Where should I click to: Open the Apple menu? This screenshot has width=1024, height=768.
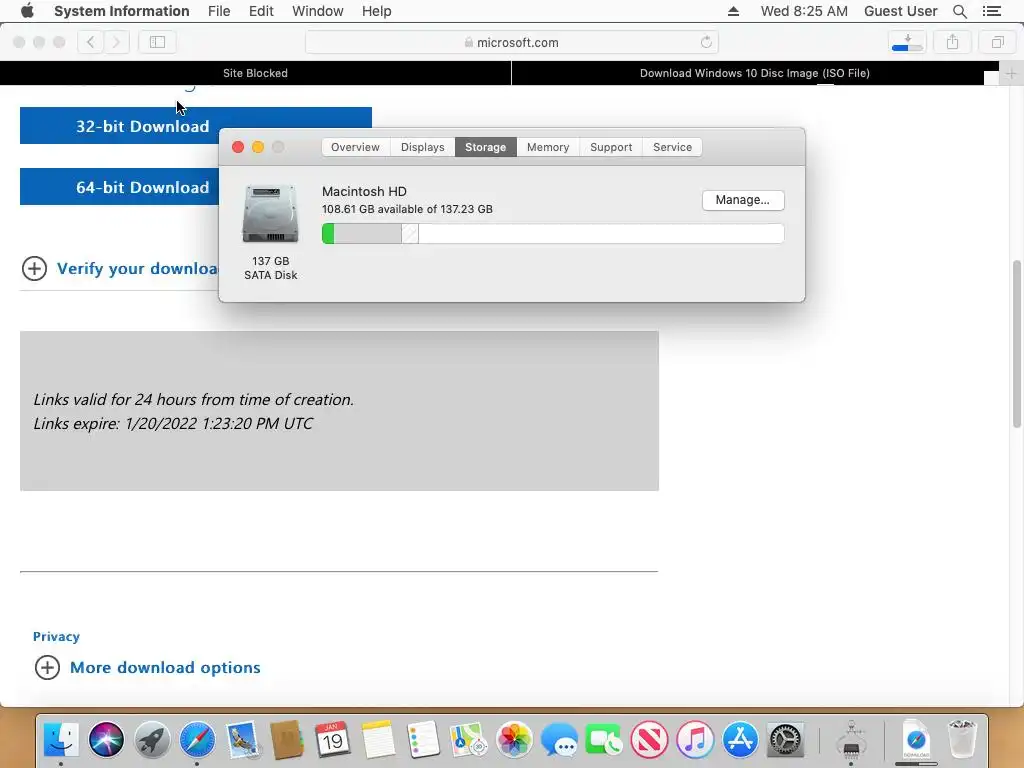(x=27, y=11)
